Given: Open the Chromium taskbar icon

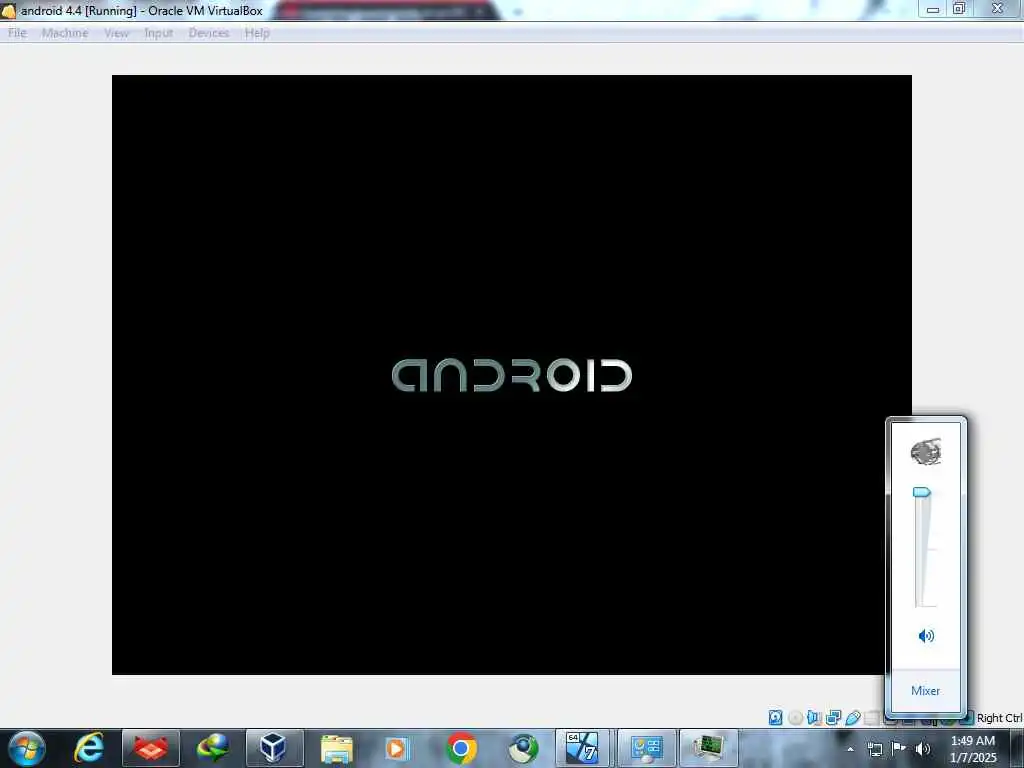Looking at the screenshot, I should tap(523, 748).
